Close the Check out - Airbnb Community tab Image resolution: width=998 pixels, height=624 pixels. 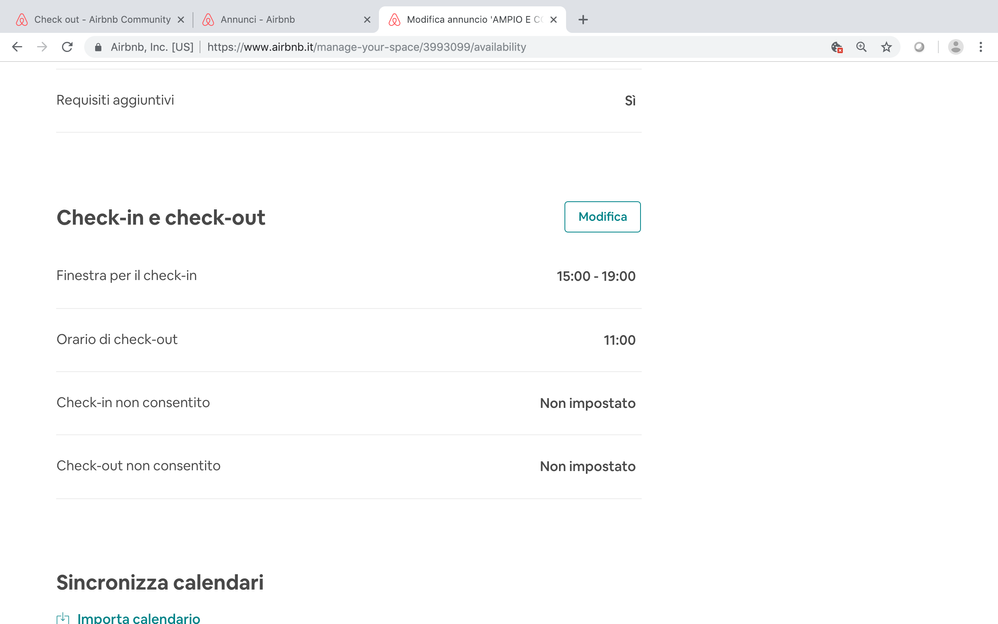[181, 19]
